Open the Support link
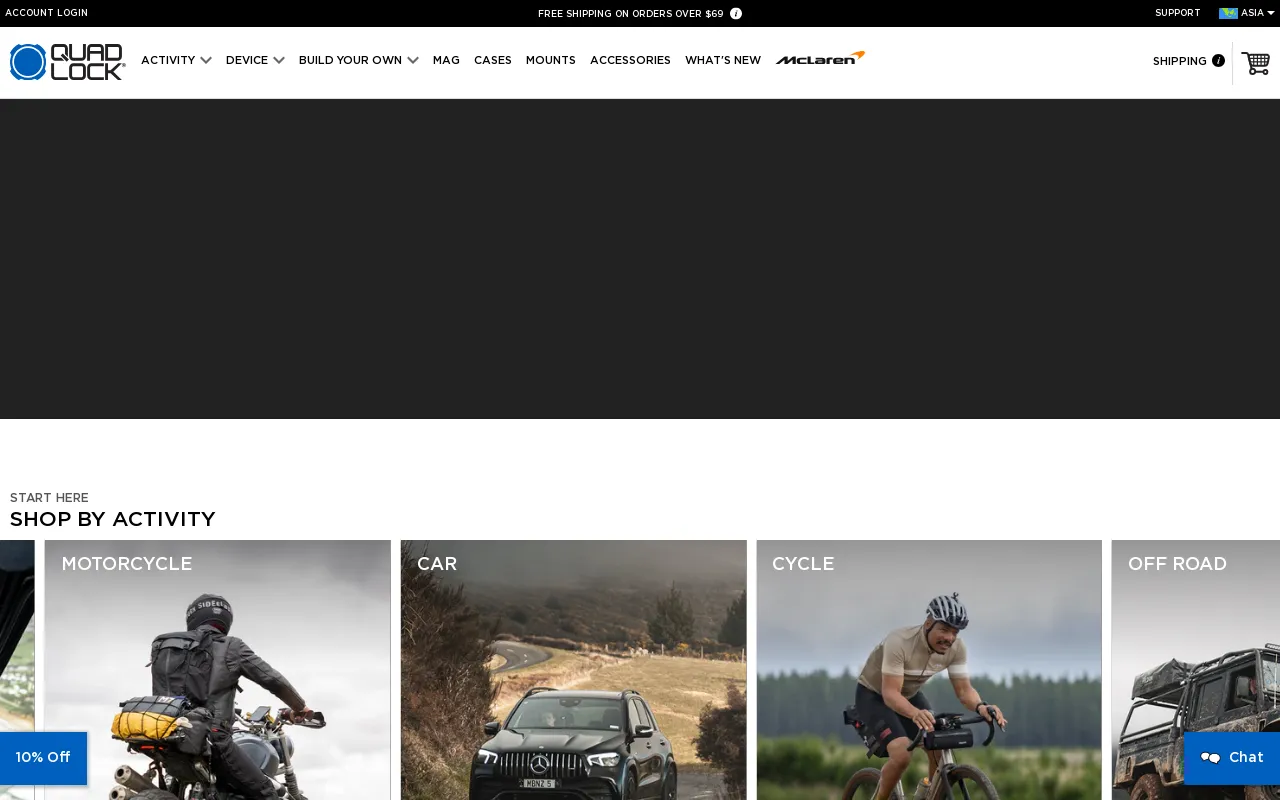The height and width of the screenshot is (800, 1280). pyautogui.click(x=1178, y=13)
